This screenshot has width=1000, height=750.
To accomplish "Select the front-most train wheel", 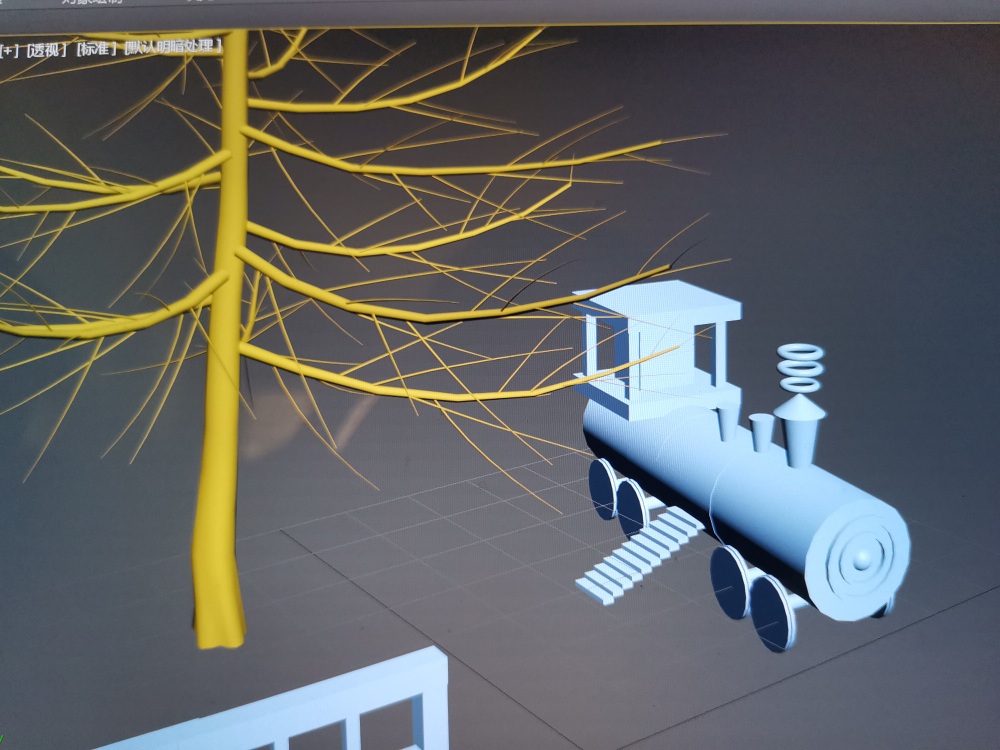I will [772, 612].
